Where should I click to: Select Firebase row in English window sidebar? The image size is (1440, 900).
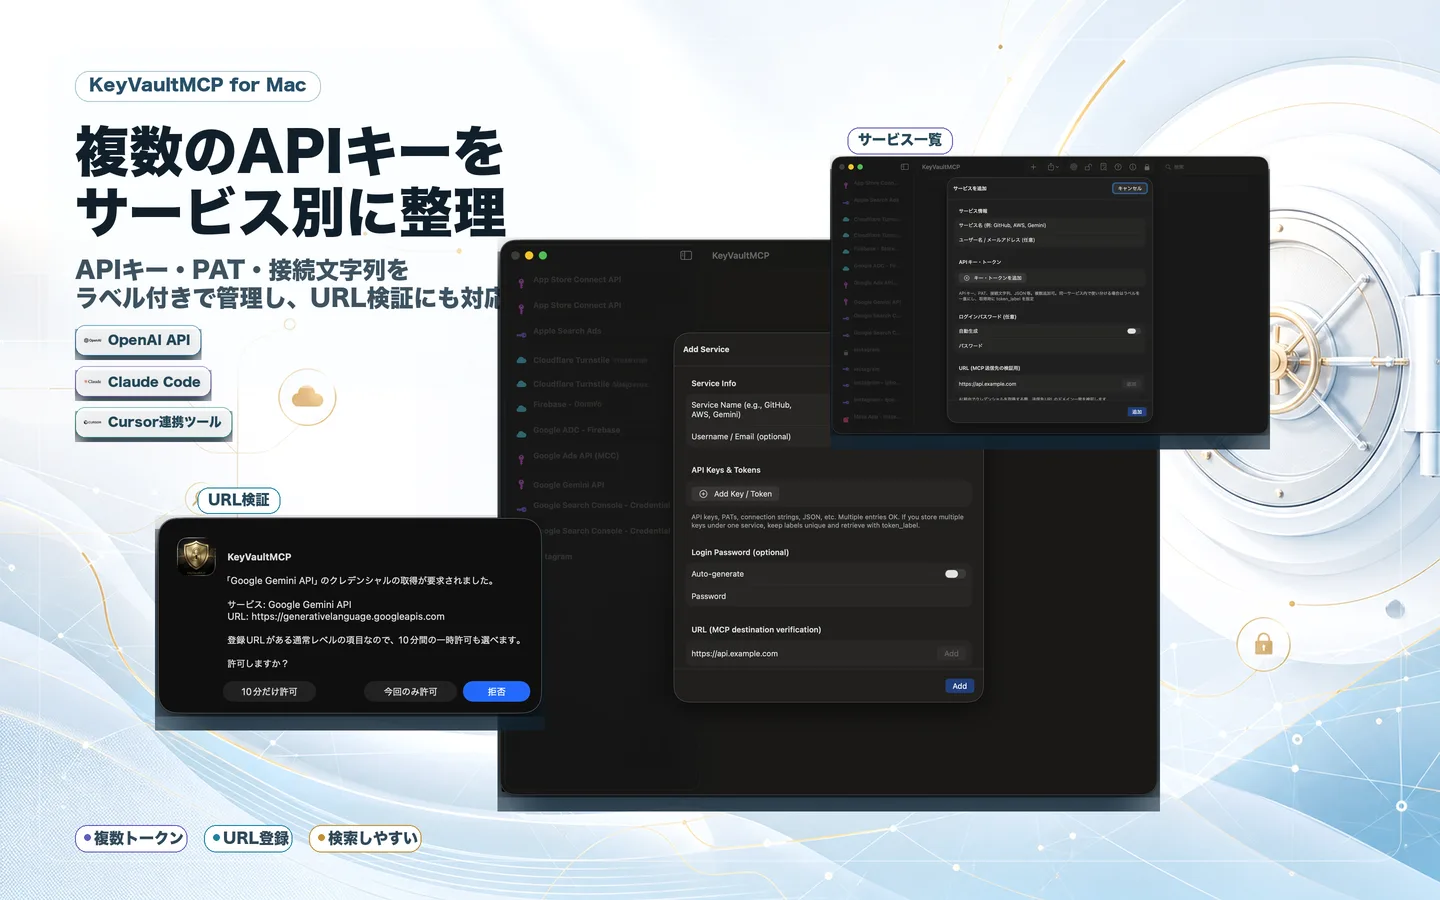coord(567,404)
